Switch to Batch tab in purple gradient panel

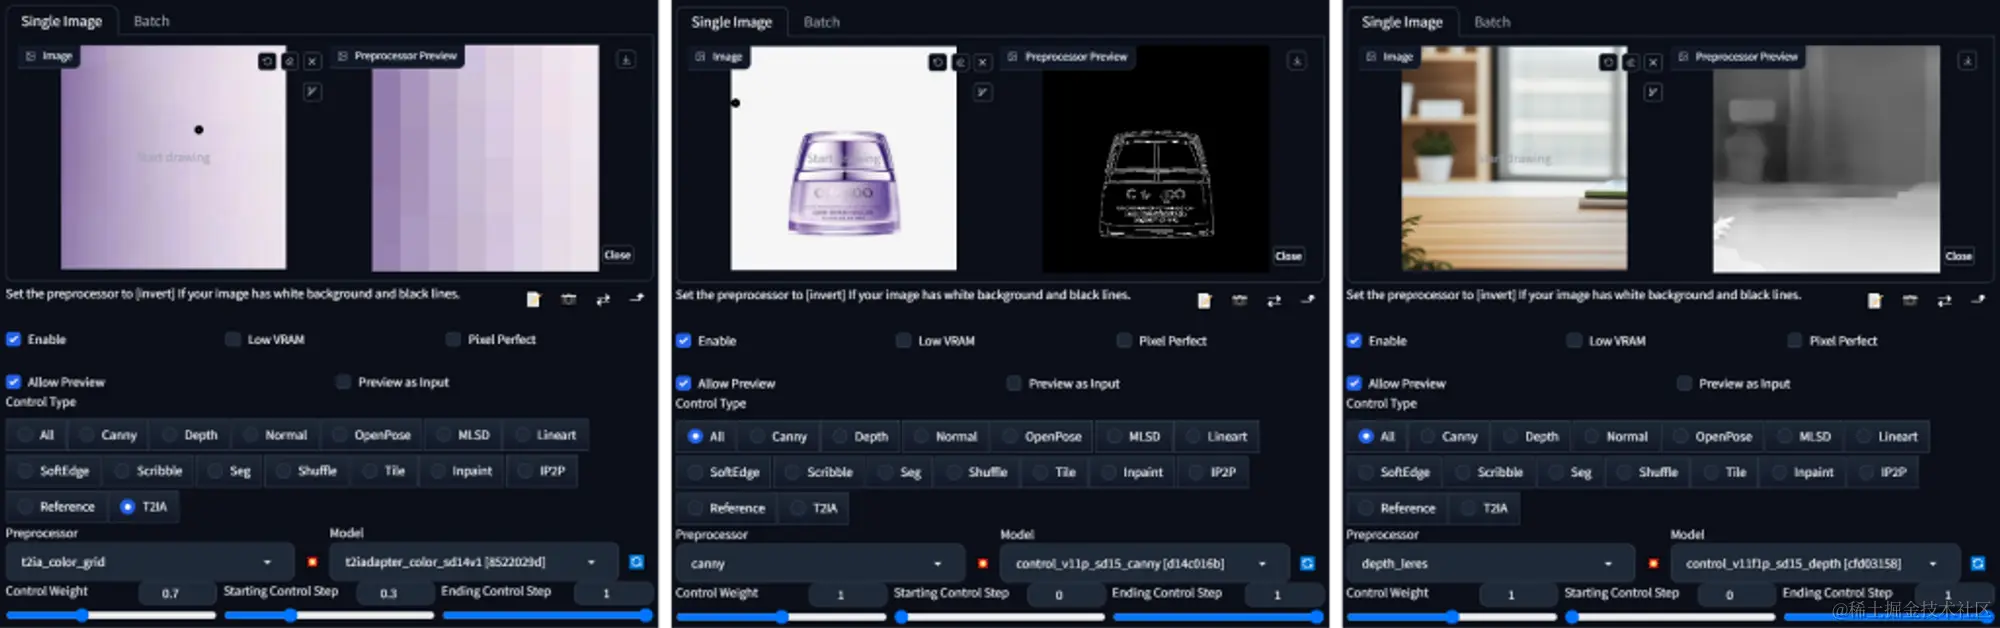[x=152, y=21]
